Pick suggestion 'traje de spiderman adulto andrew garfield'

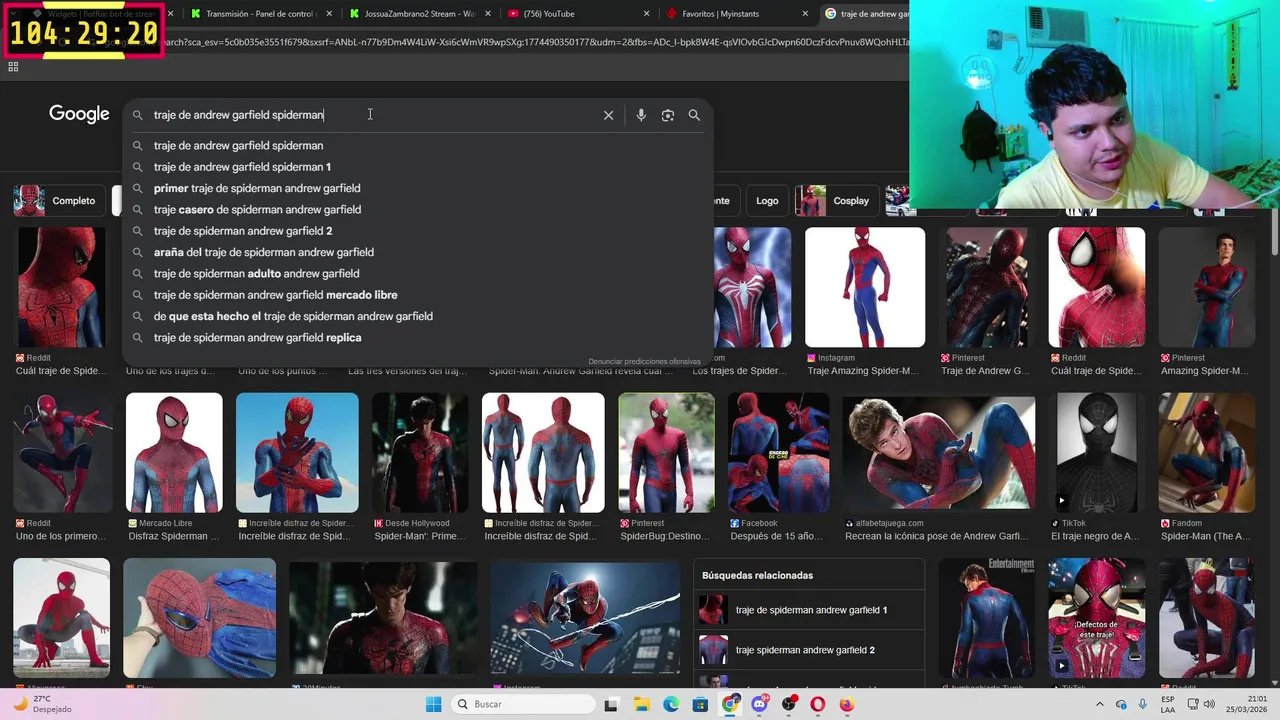tap(418, 273)
